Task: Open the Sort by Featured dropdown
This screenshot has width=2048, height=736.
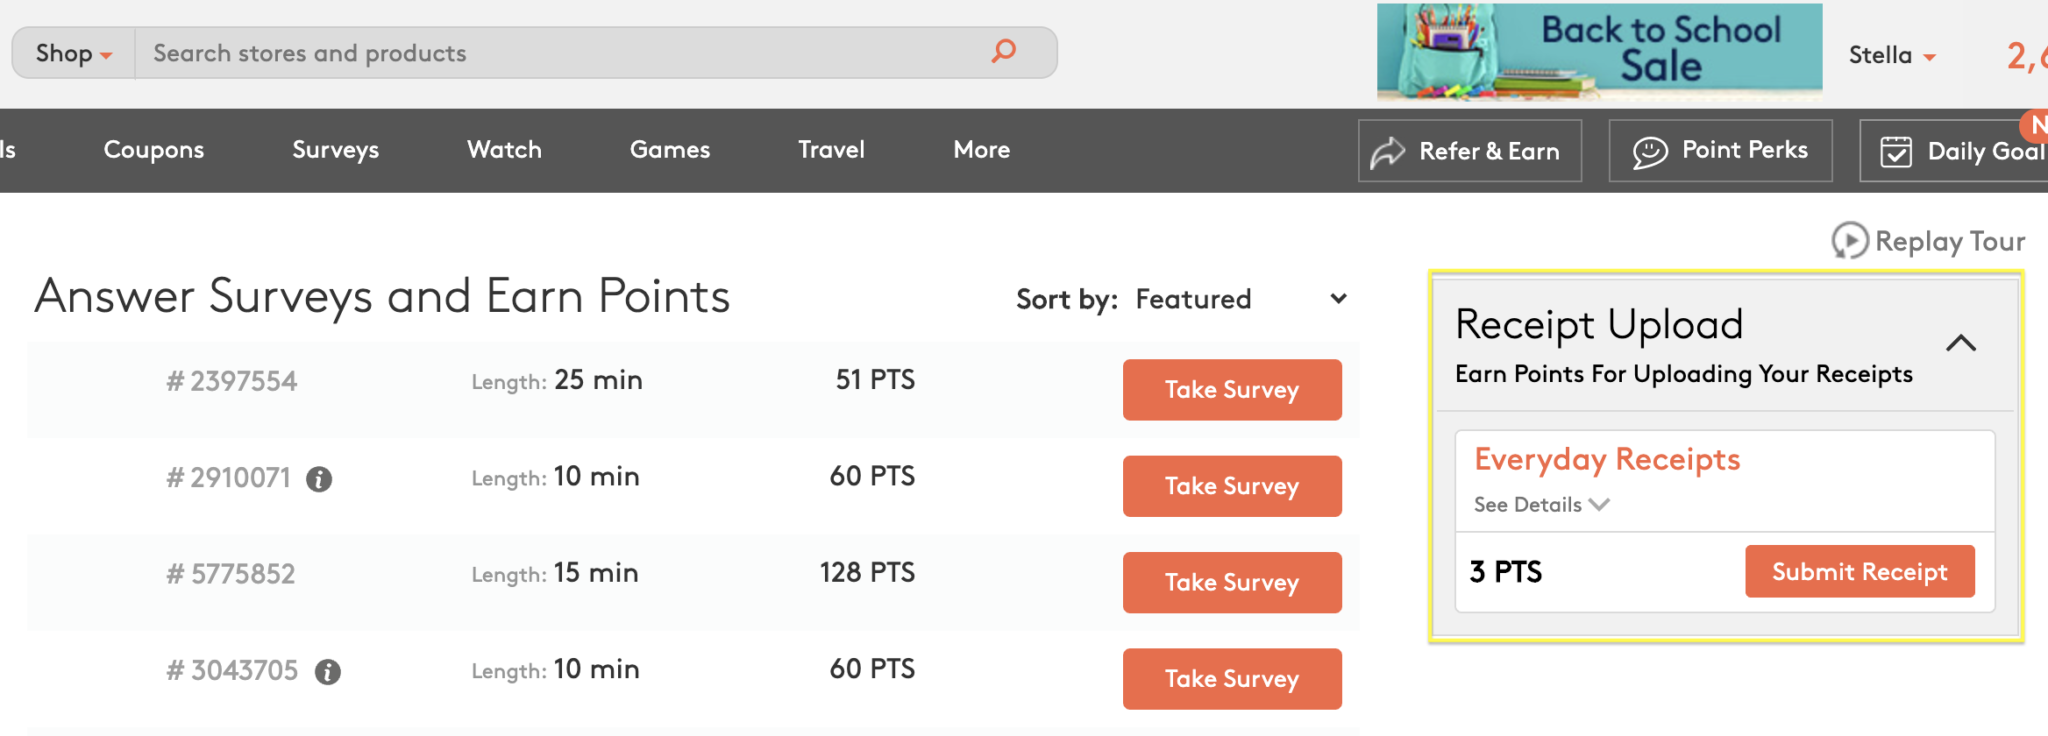Action: pyautogui.click(x=1240, y=299)
